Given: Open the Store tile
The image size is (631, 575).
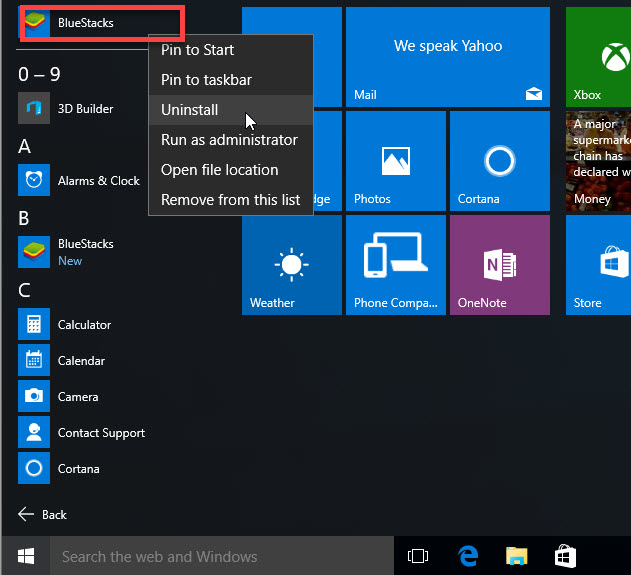Looking at the screenshot, I should pos(598,265).
